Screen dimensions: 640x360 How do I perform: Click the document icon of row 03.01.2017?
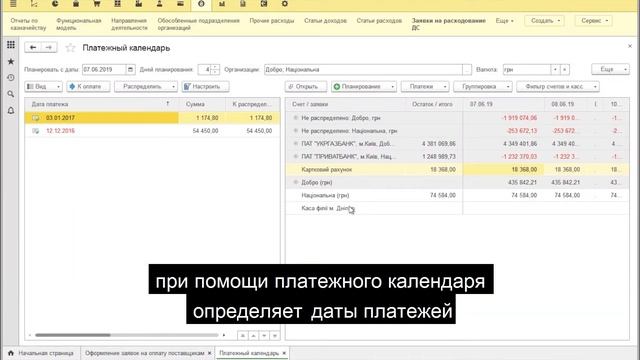[36, 118]
